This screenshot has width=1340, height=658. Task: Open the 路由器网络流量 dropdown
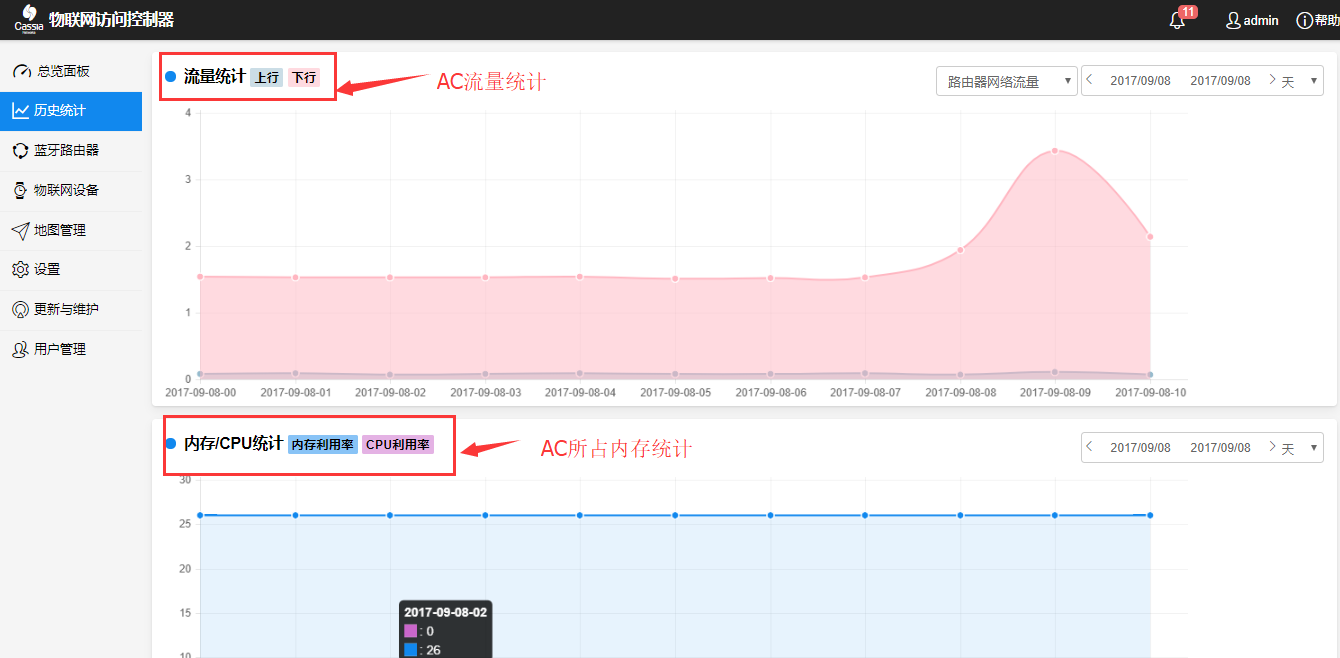(1006, 81)
